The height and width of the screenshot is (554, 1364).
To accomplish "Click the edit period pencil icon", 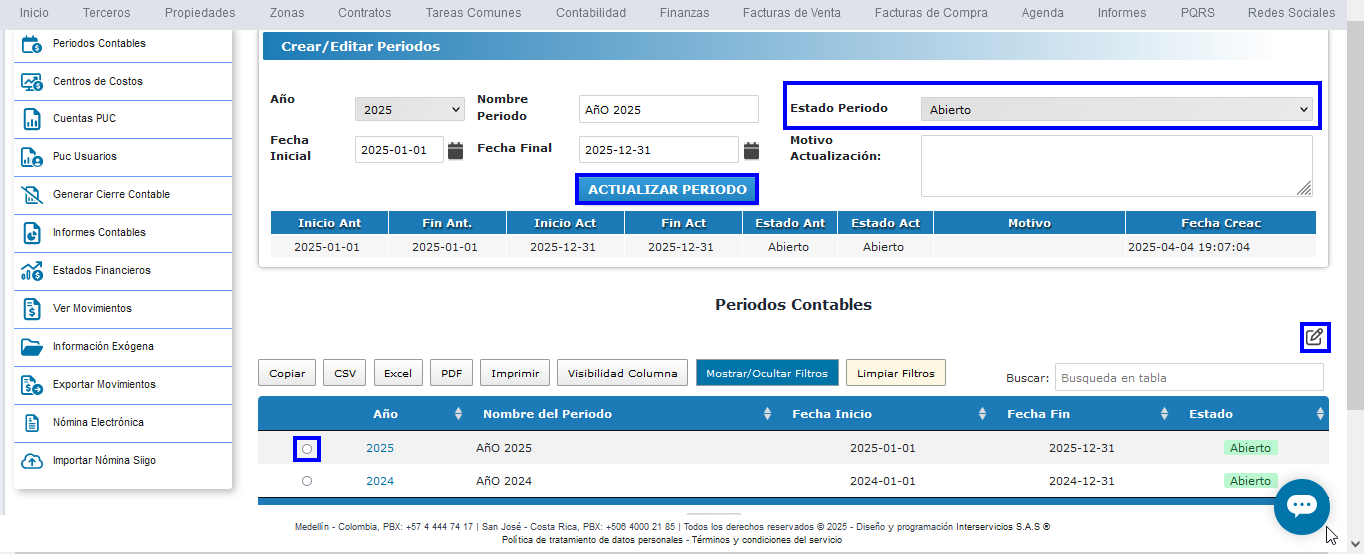I will click(x=1315, y=338).
